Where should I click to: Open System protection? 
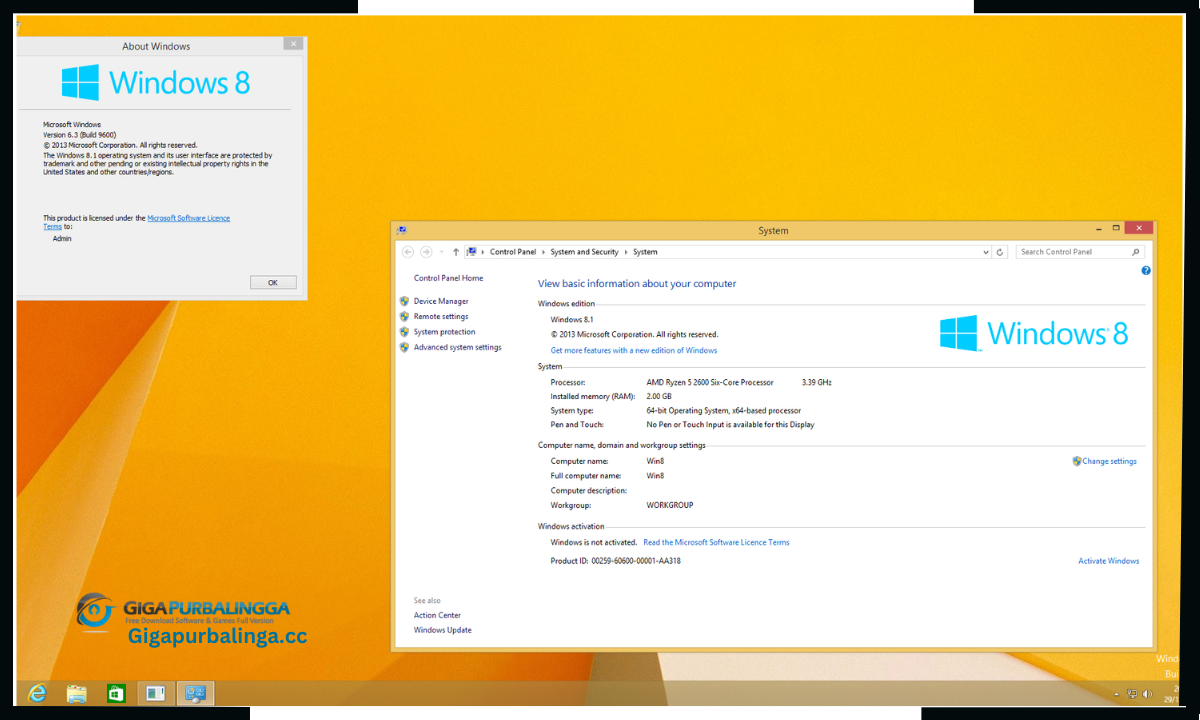coord(444,332)
